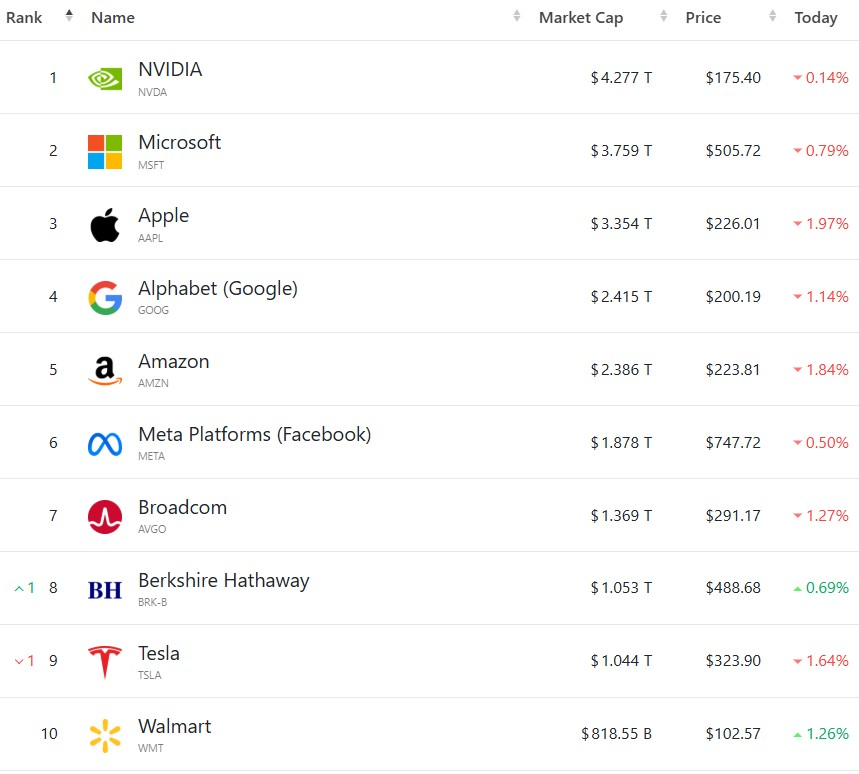Click the Walmart spark logo
859x774 pixels.
[105, 735]
